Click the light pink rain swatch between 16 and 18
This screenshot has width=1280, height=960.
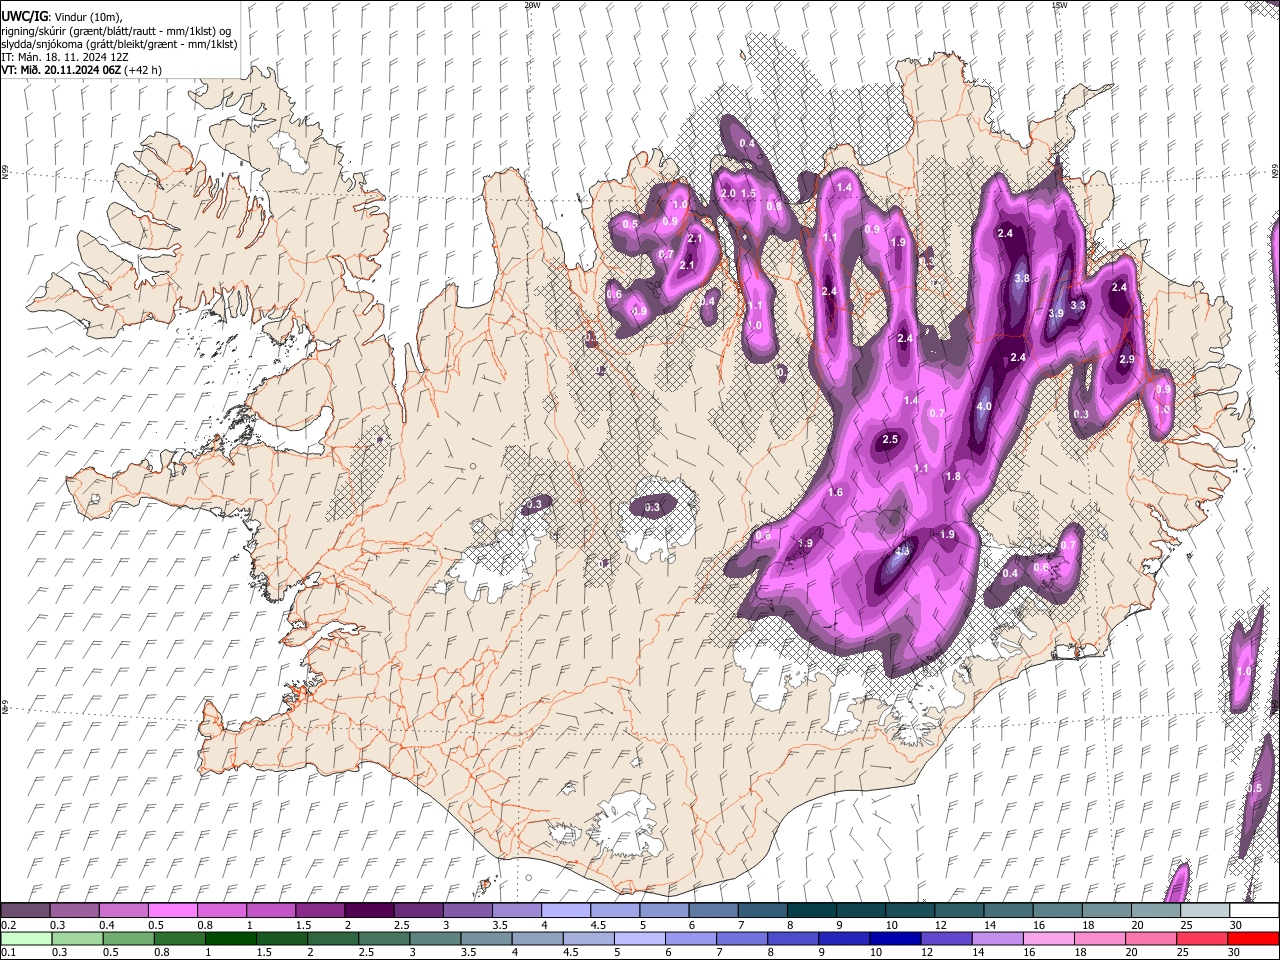tap(1048, 938)
